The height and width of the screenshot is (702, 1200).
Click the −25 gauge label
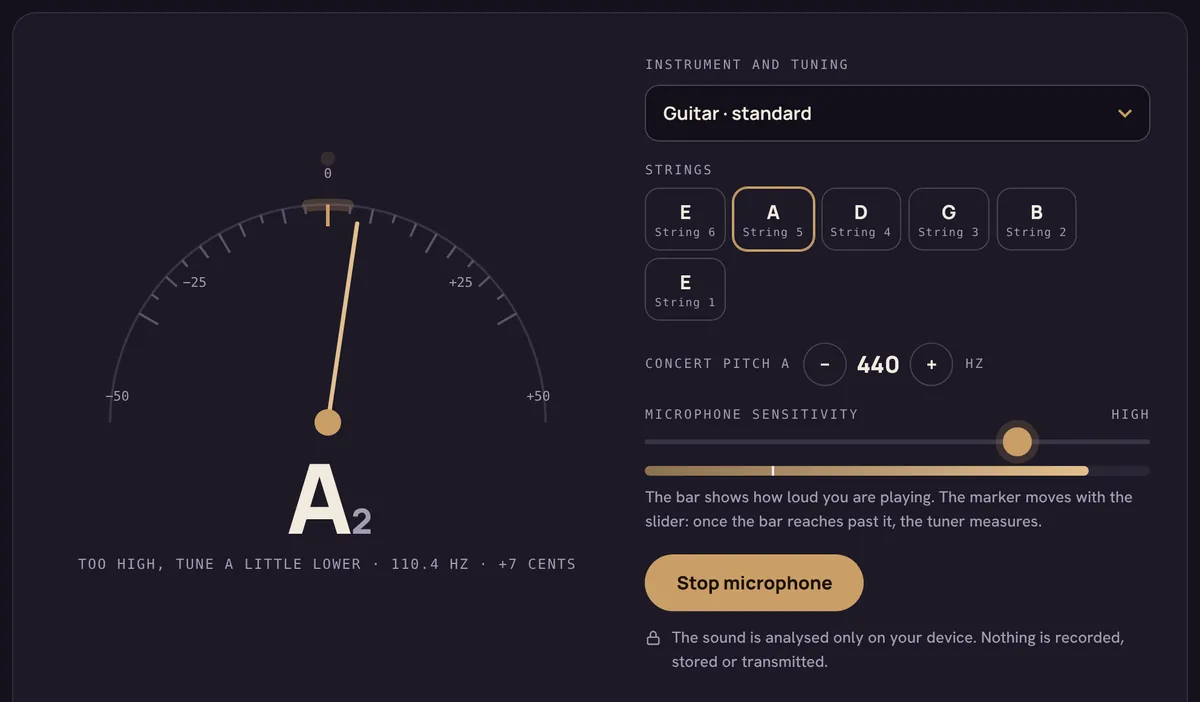(x=194, y=282)
